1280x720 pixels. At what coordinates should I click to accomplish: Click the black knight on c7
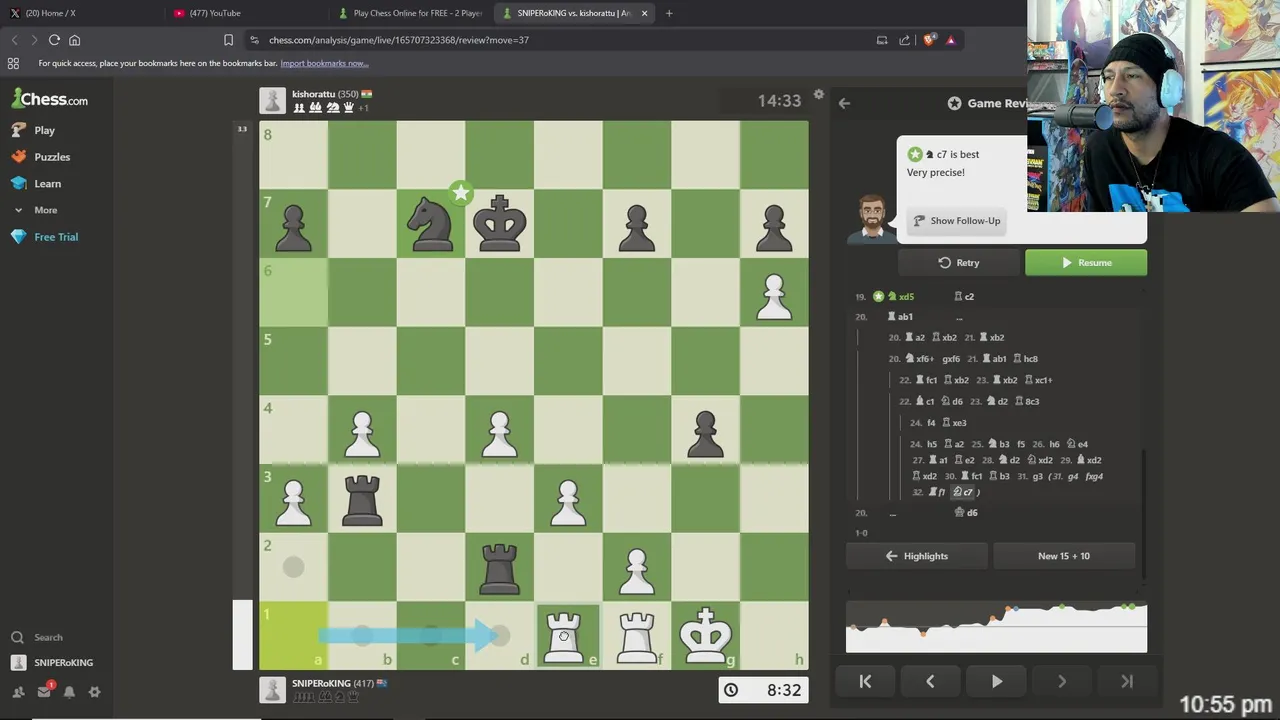[431, 223]
